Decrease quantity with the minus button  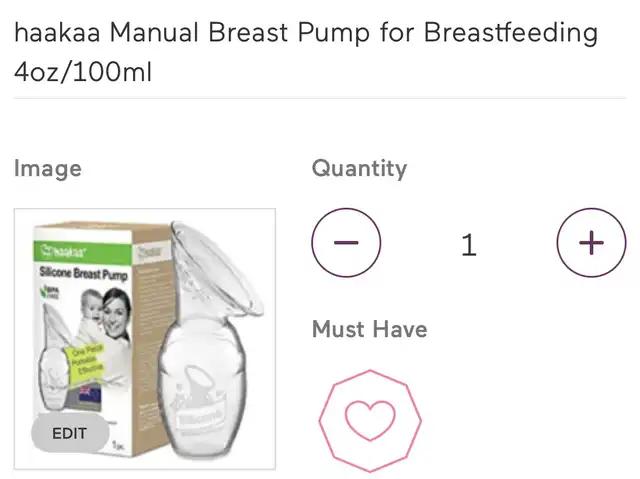[x=346, y=243]
